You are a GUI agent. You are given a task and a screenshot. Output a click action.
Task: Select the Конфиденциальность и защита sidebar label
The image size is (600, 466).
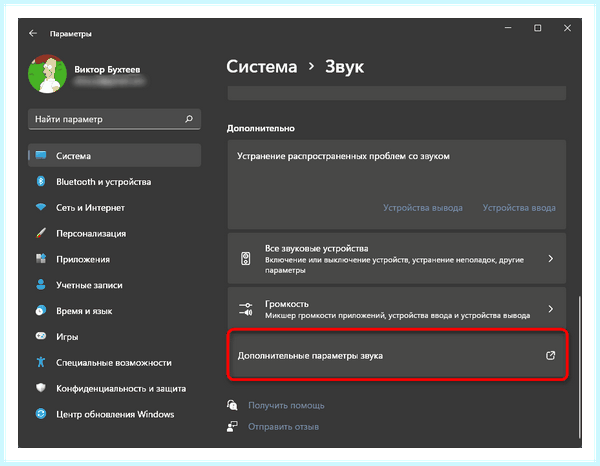tap(121, 389)
